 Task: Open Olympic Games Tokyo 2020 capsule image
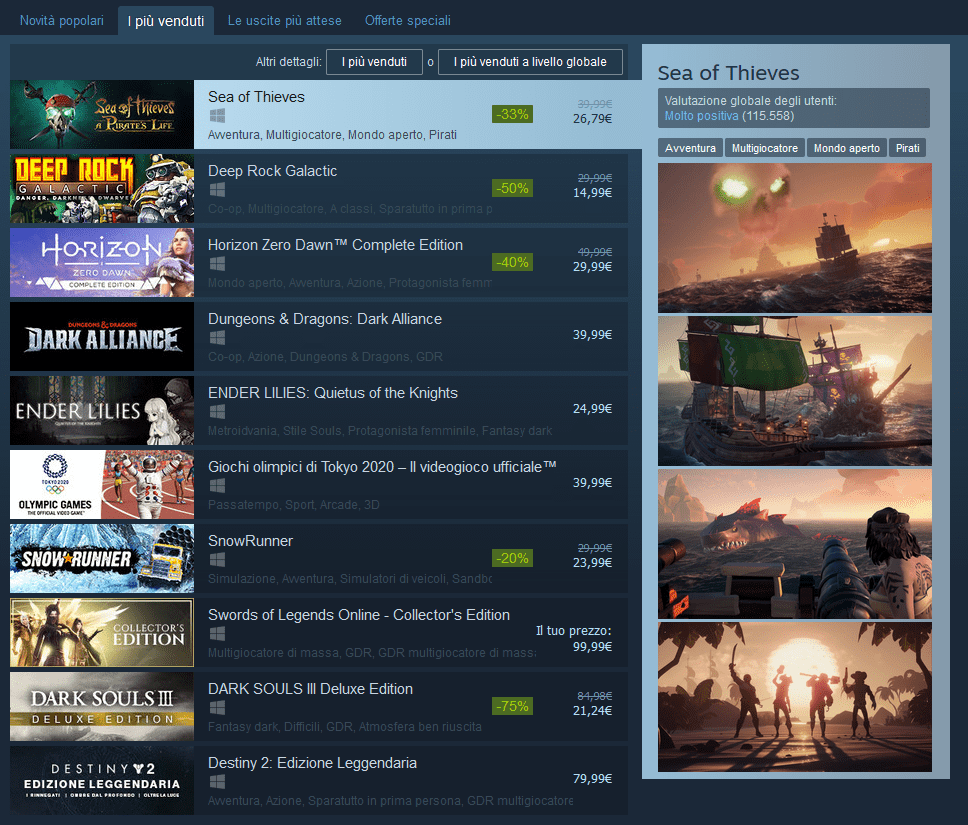(x=102, y=484)
